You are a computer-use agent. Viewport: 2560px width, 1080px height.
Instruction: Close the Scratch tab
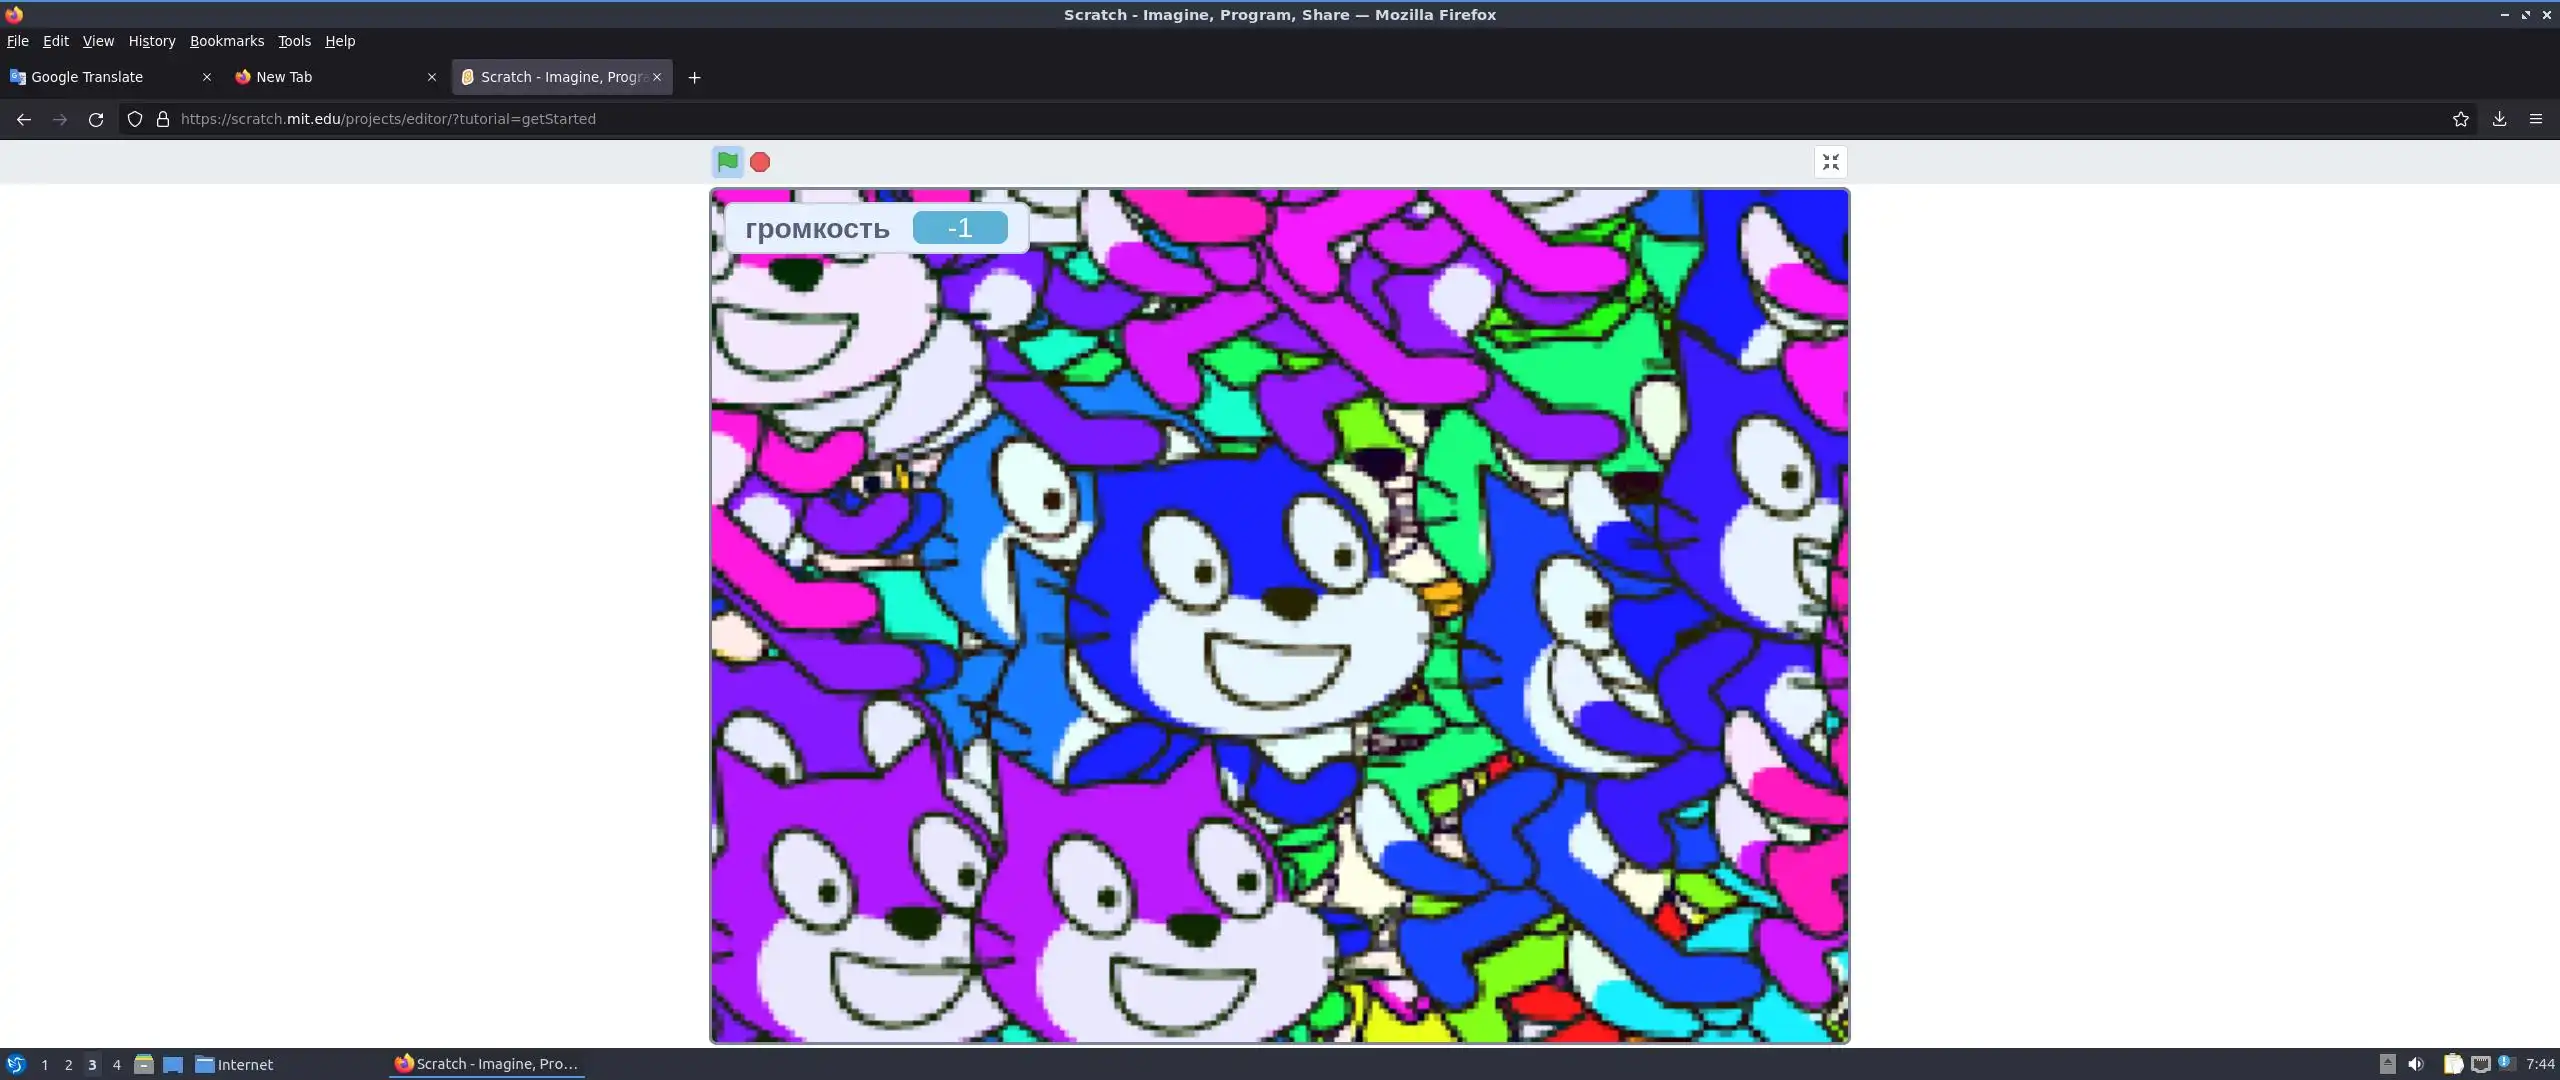pyautogui.click(x=657, y=77)
